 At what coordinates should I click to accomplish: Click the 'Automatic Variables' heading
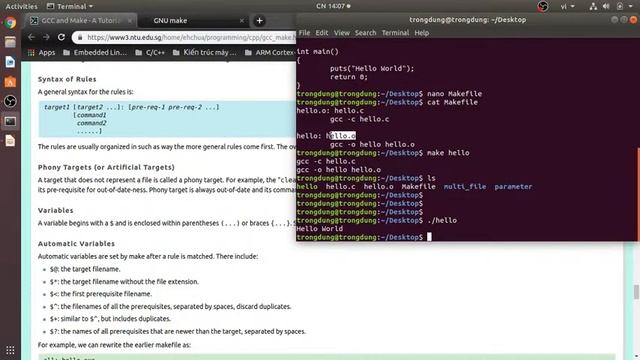pos(76,244)
